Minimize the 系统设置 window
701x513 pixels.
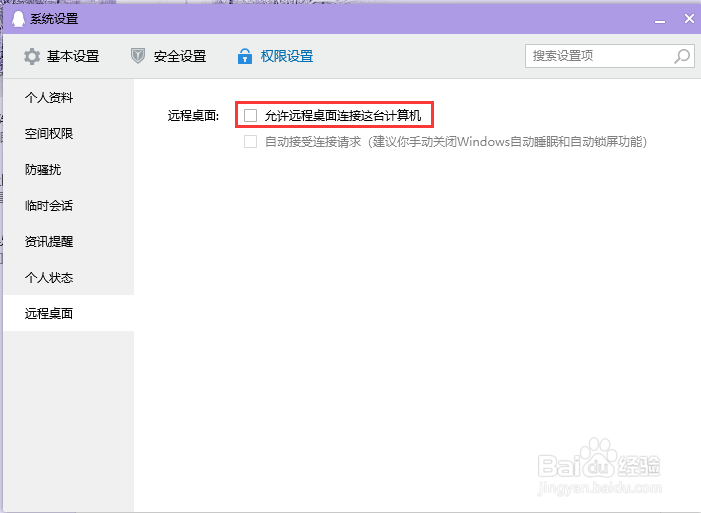(660, 20)
